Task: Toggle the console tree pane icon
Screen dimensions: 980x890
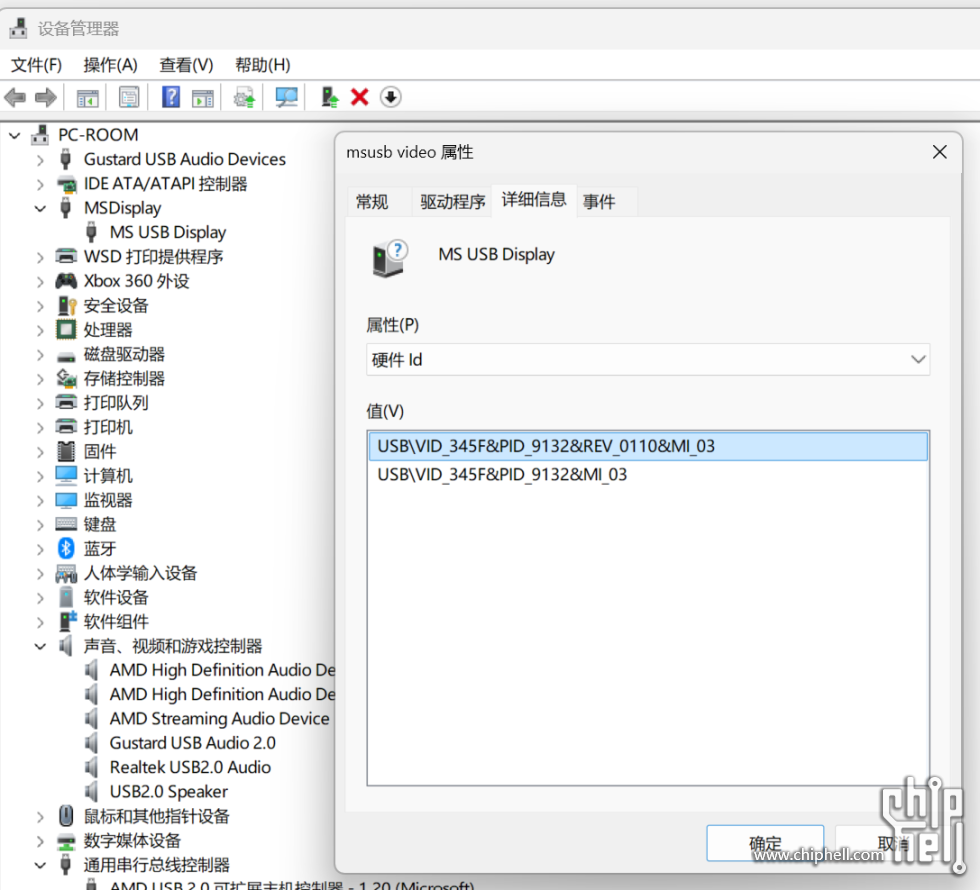Action: (88, 98)
